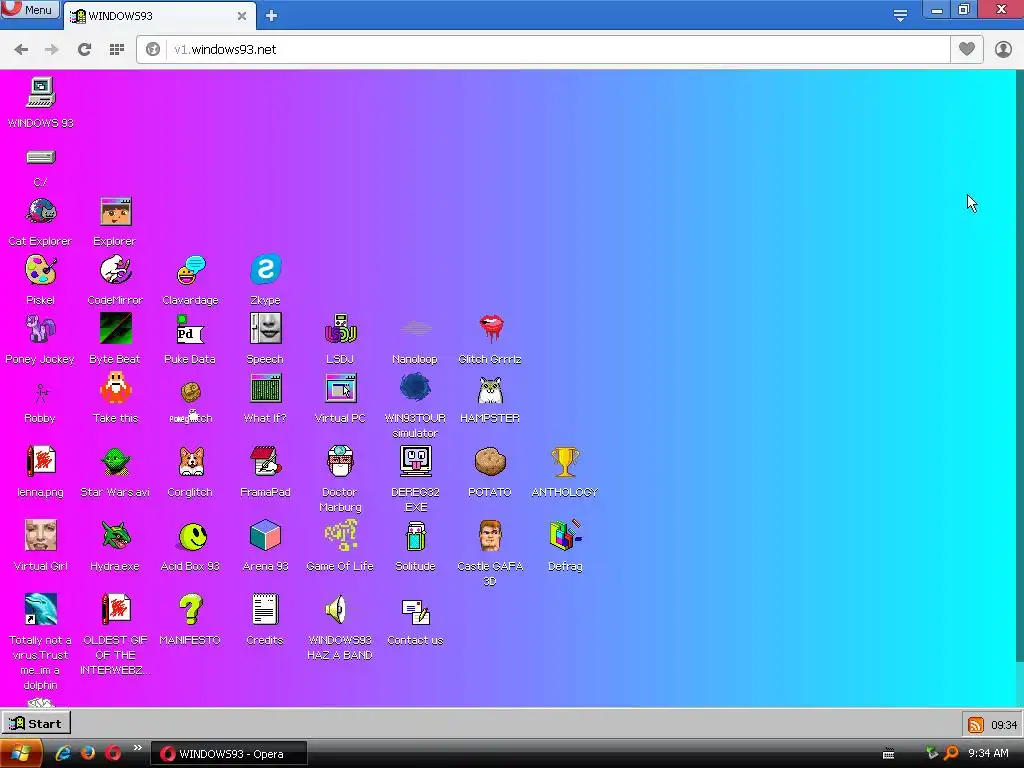Open Credits notepad icon
1024x768 pixels.
click(x=265, y=609)
